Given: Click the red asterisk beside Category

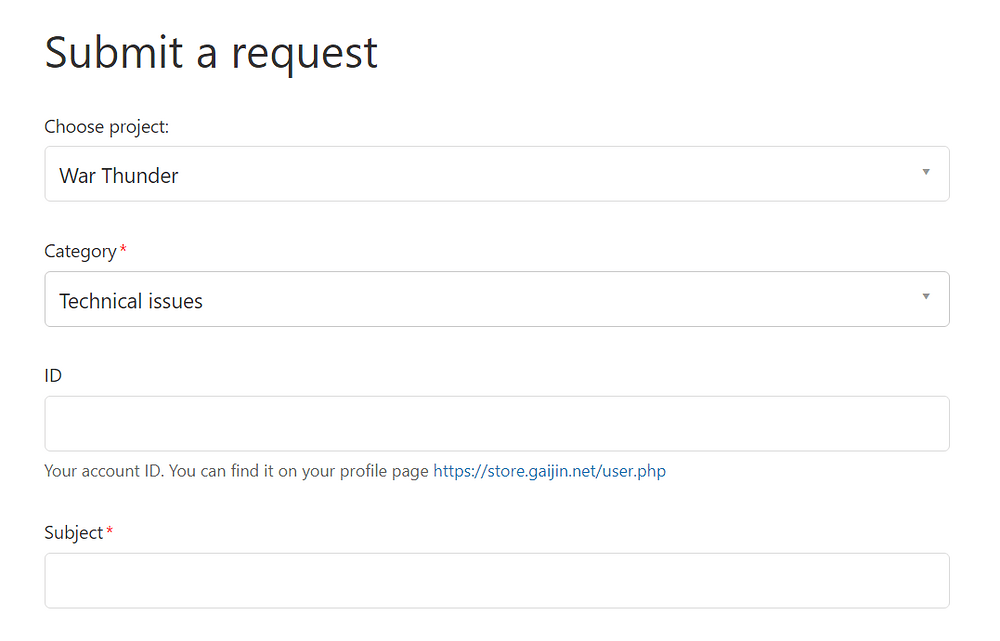Looking at the screenshot, I should (123, 250).
